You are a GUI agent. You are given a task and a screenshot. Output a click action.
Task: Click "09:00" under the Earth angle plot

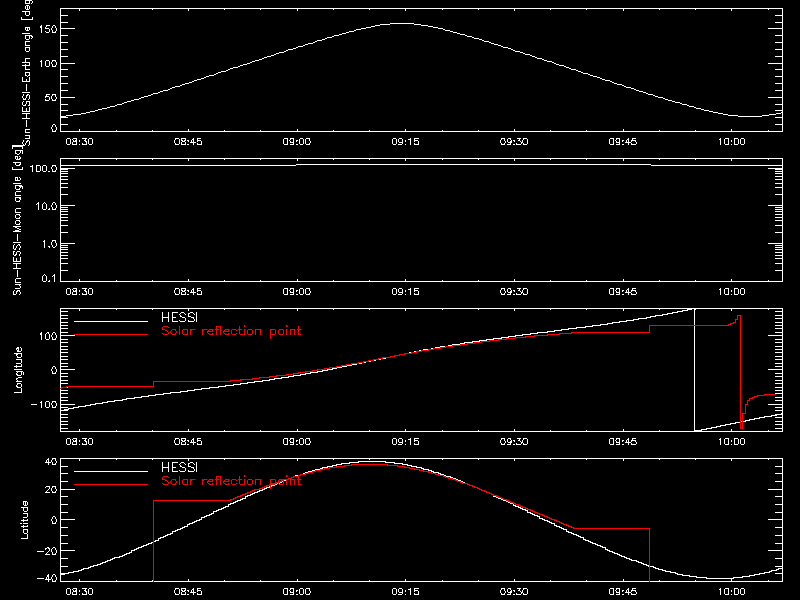coord(297,142)
